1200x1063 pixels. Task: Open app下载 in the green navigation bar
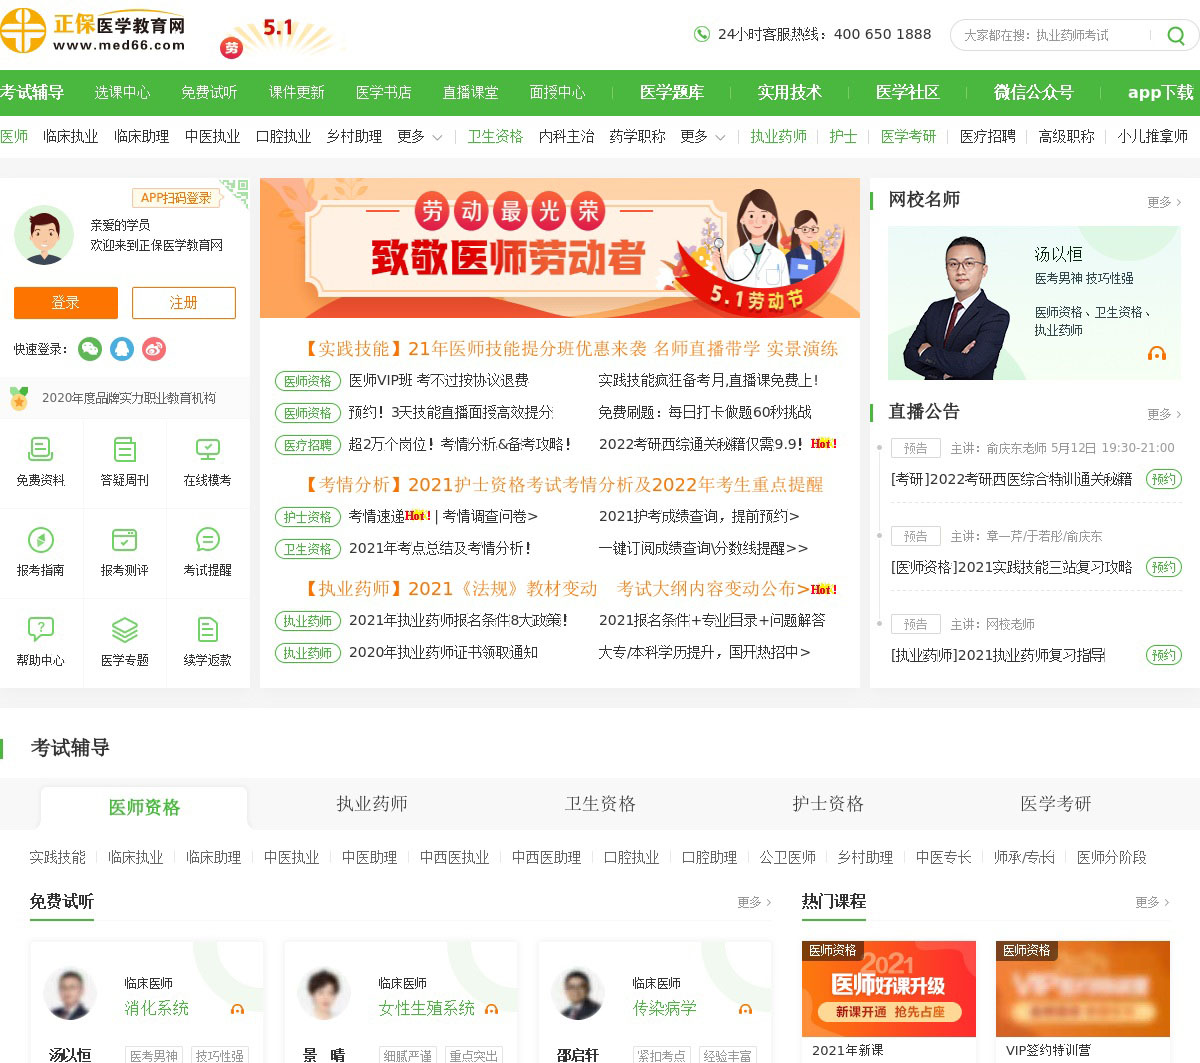[1161, 92]
